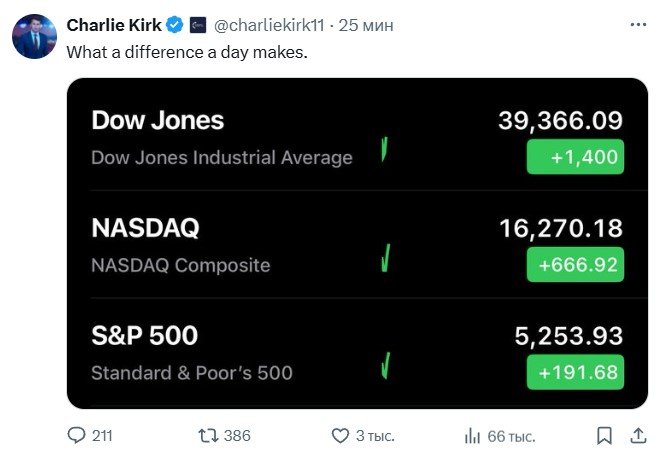
Task: Click the "What a difference a day makes." text
Action: click(x=186, y=51)
